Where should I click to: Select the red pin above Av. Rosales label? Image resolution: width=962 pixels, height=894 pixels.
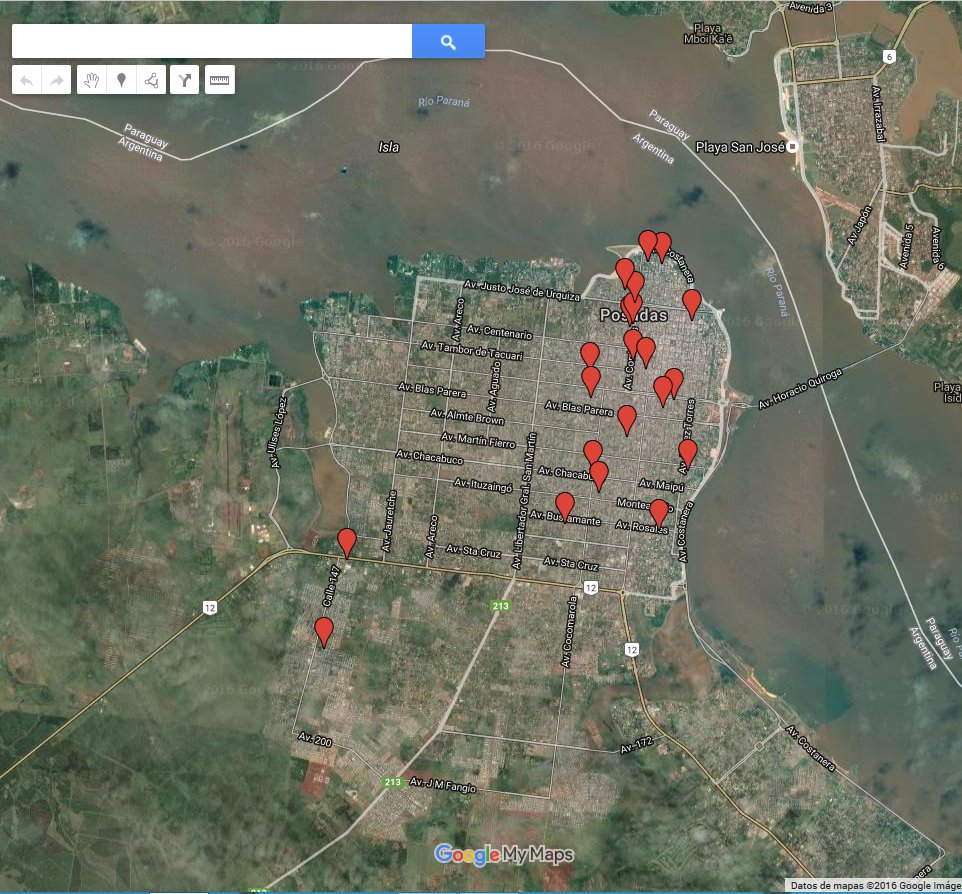point(658,513)
